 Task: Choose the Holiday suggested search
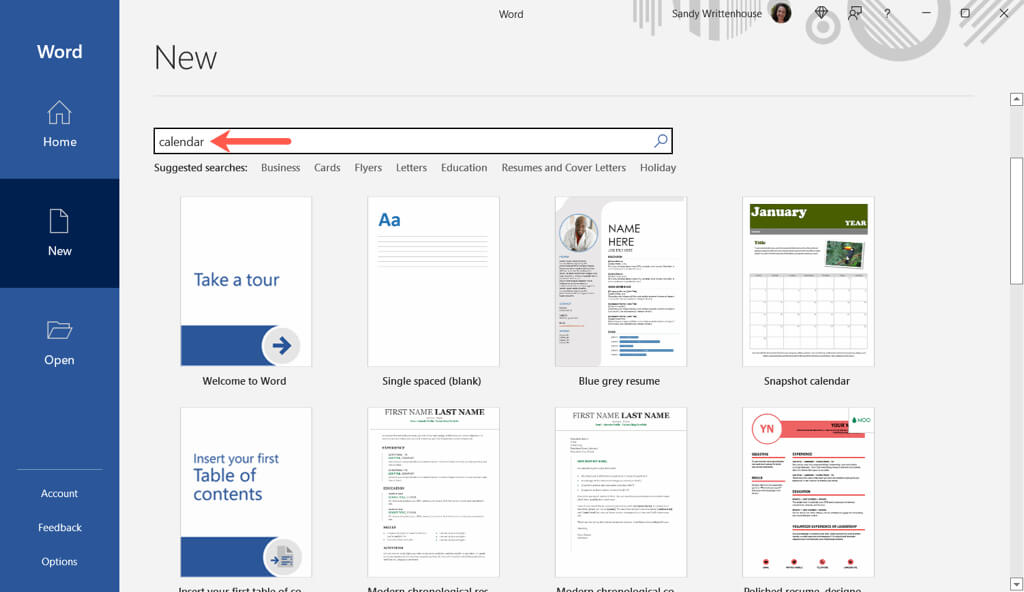click(658, 167)
